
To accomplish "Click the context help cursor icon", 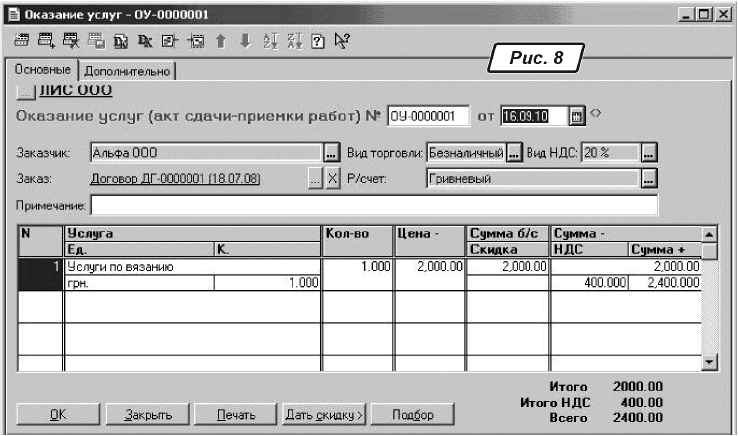I will pos(343,41).
